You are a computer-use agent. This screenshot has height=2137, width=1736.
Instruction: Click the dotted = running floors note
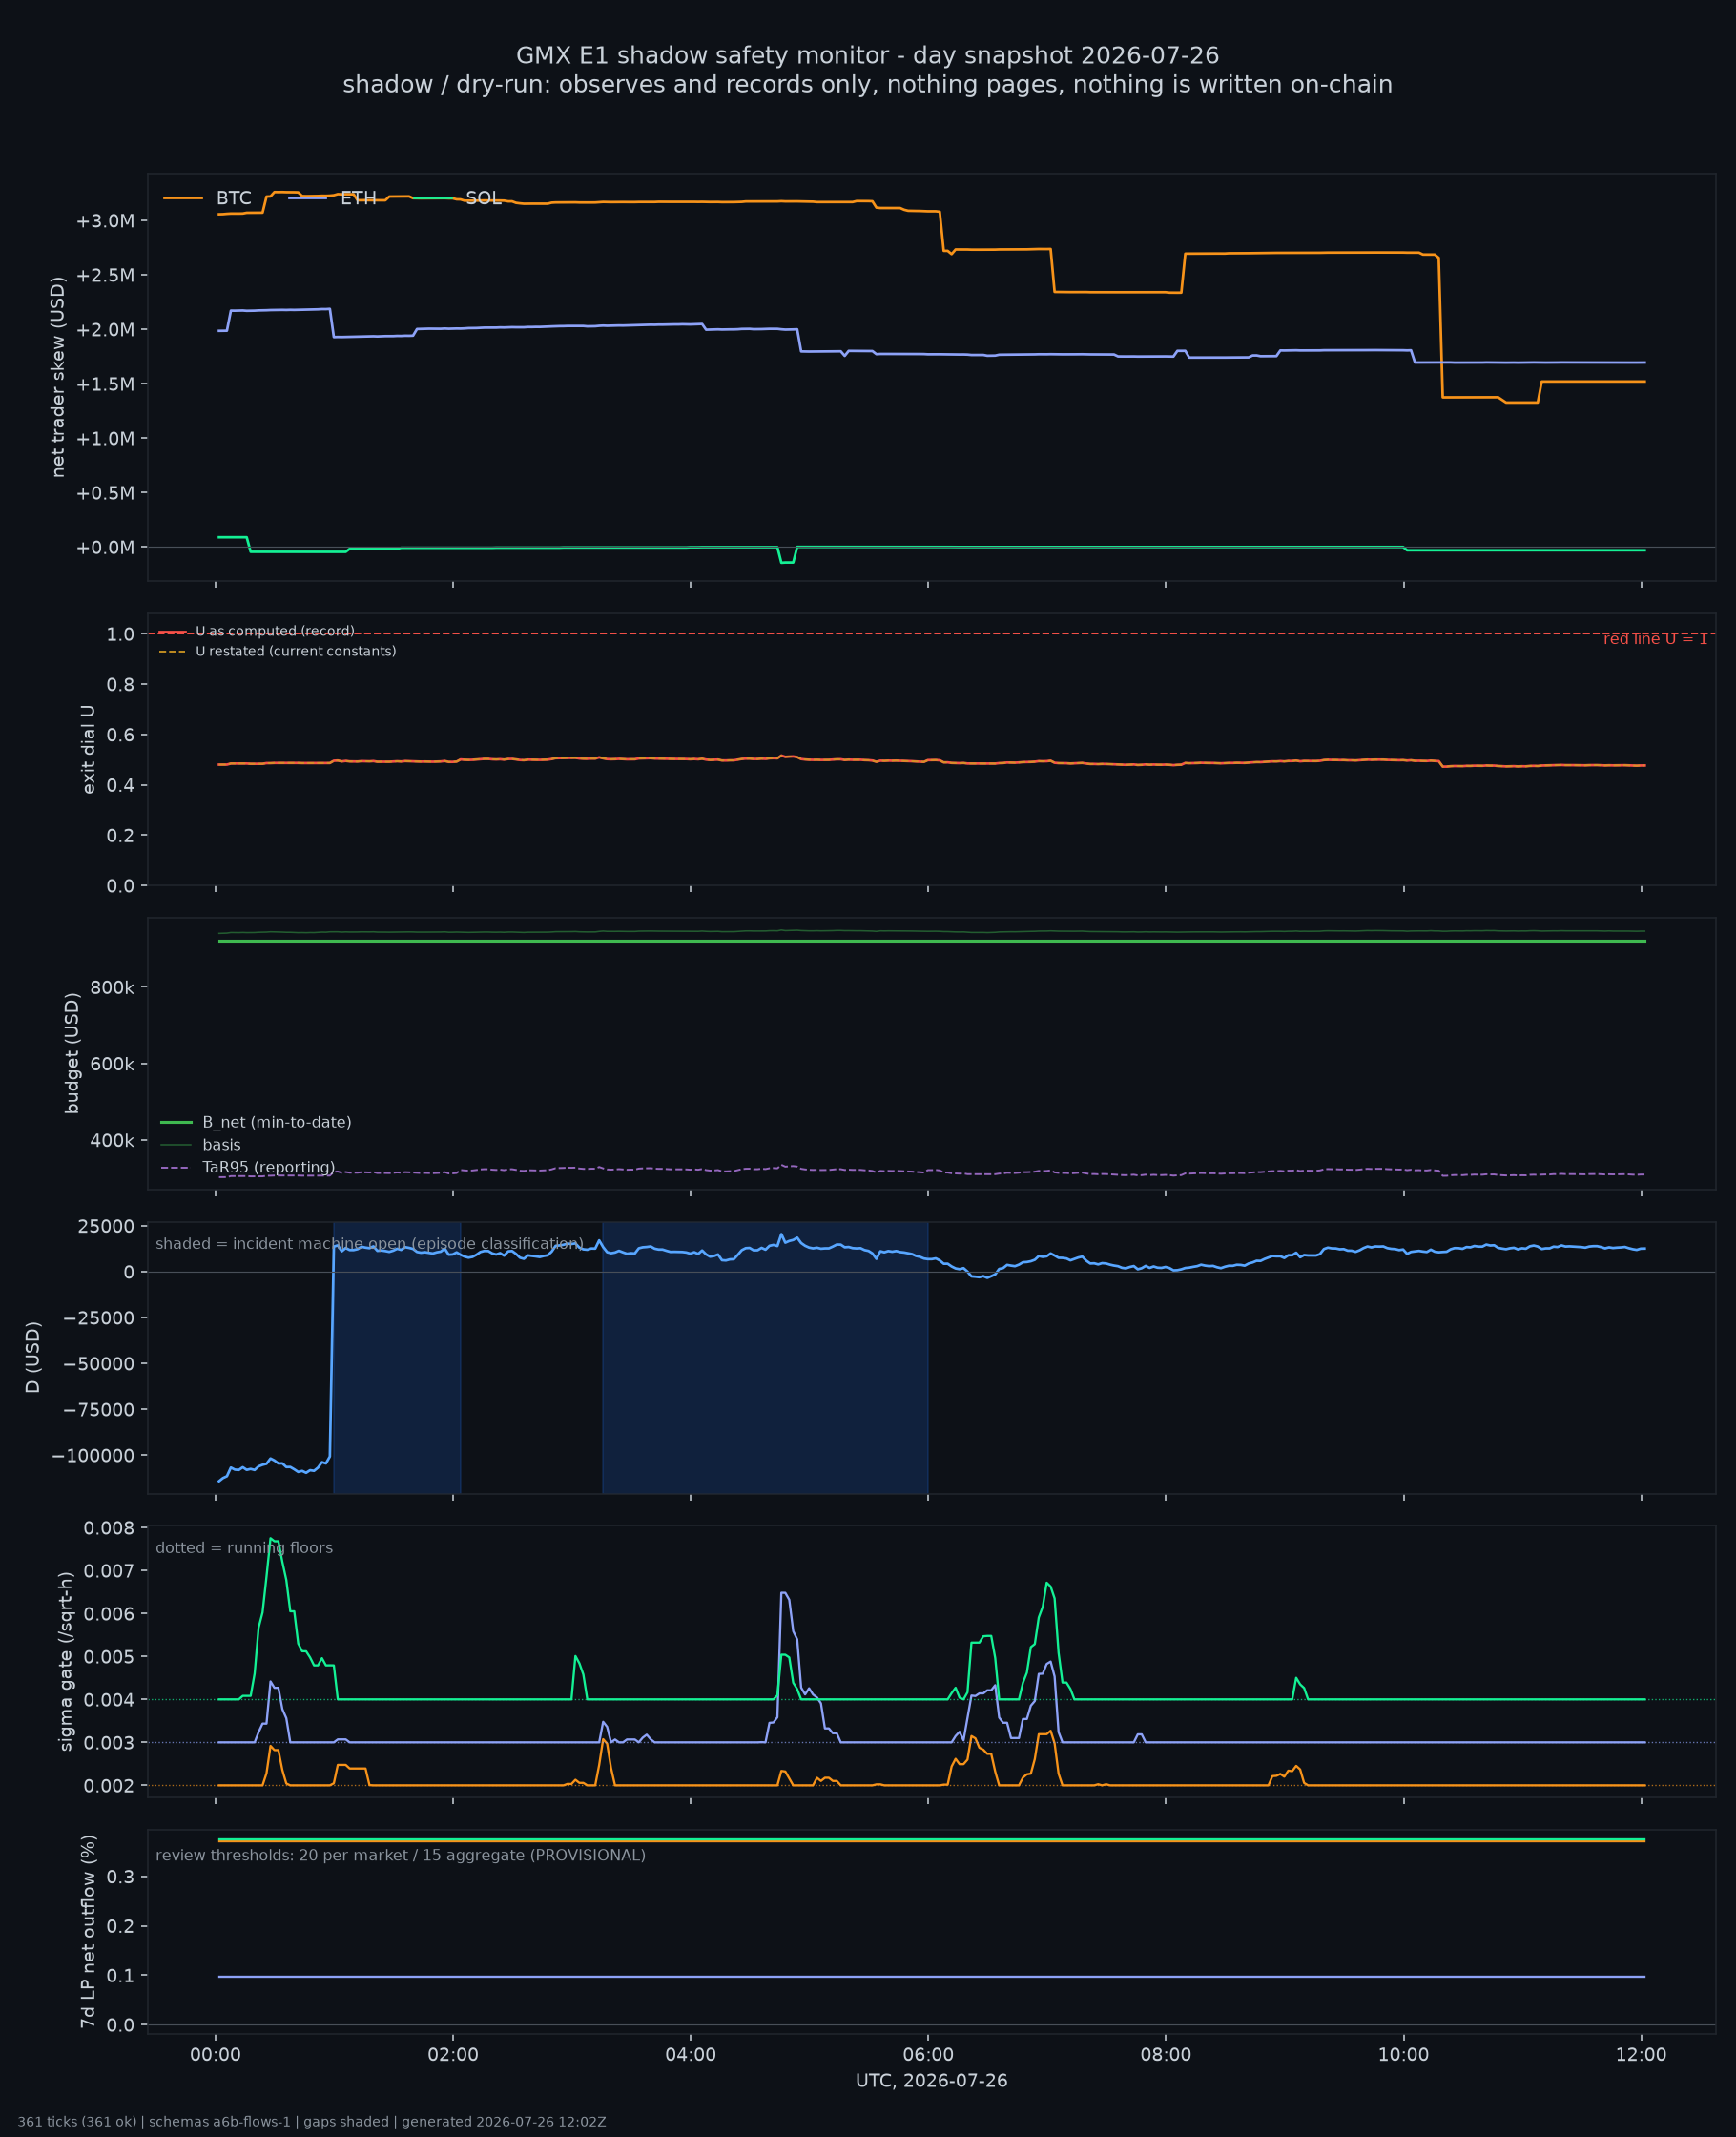click(x=244, y=1548)
